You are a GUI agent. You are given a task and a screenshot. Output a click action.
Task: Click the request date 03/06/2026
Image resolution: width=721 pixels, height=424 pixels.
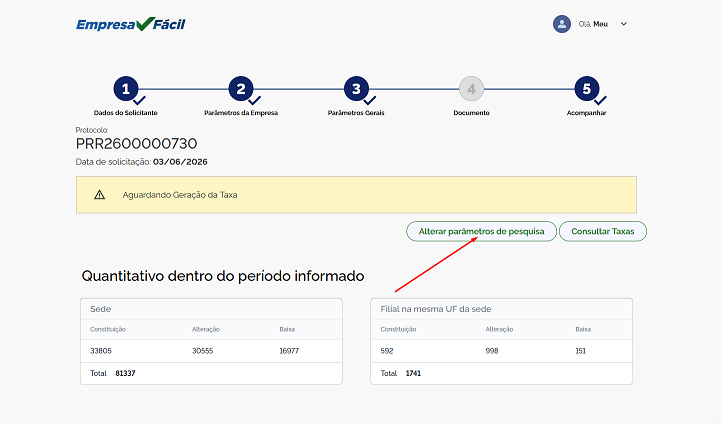click(x=180, y=162)
